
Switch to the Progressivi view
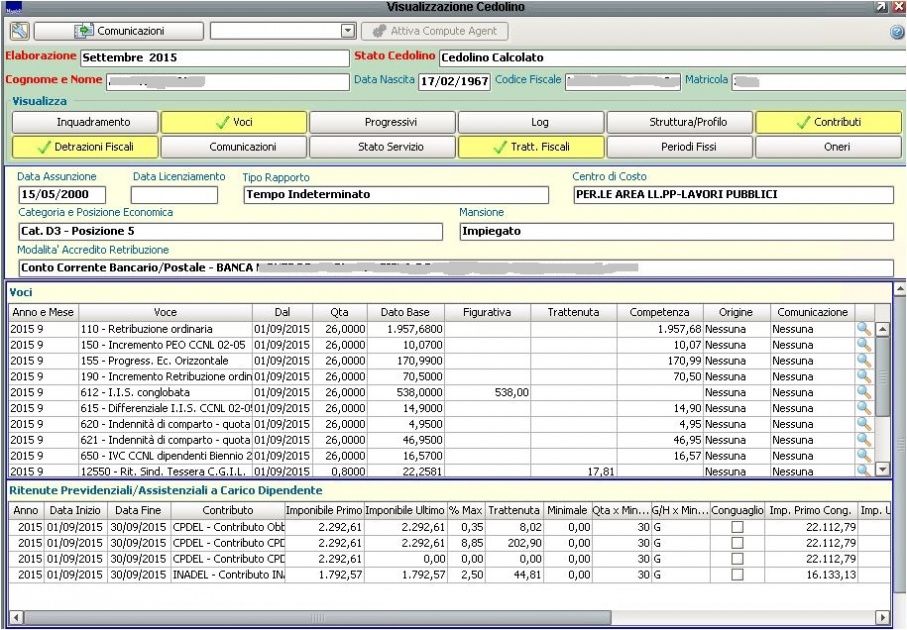(x=382, y=123)
